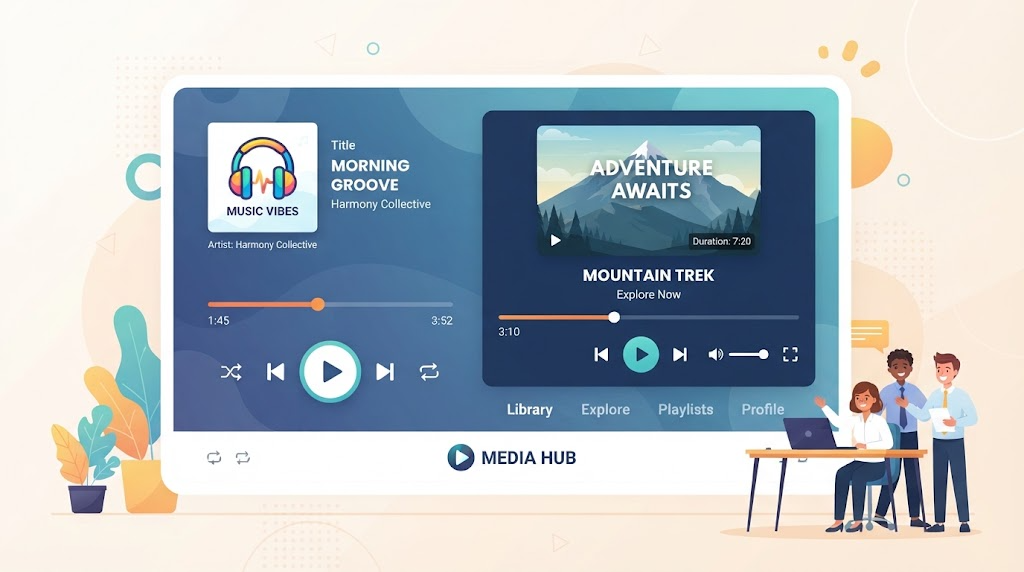Mute audio with the speaker icon

tap(716, 355)
